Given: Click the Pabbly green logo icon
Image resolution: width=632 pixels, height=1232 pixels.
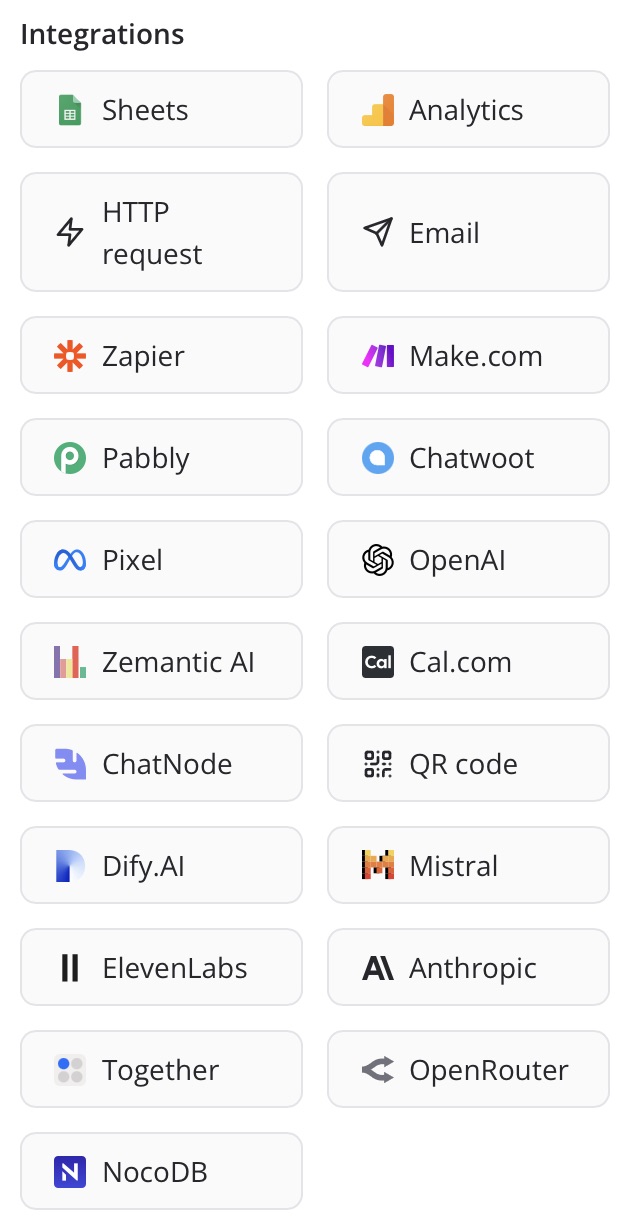Looking at the screenshot, I should (x=70, y=458).
